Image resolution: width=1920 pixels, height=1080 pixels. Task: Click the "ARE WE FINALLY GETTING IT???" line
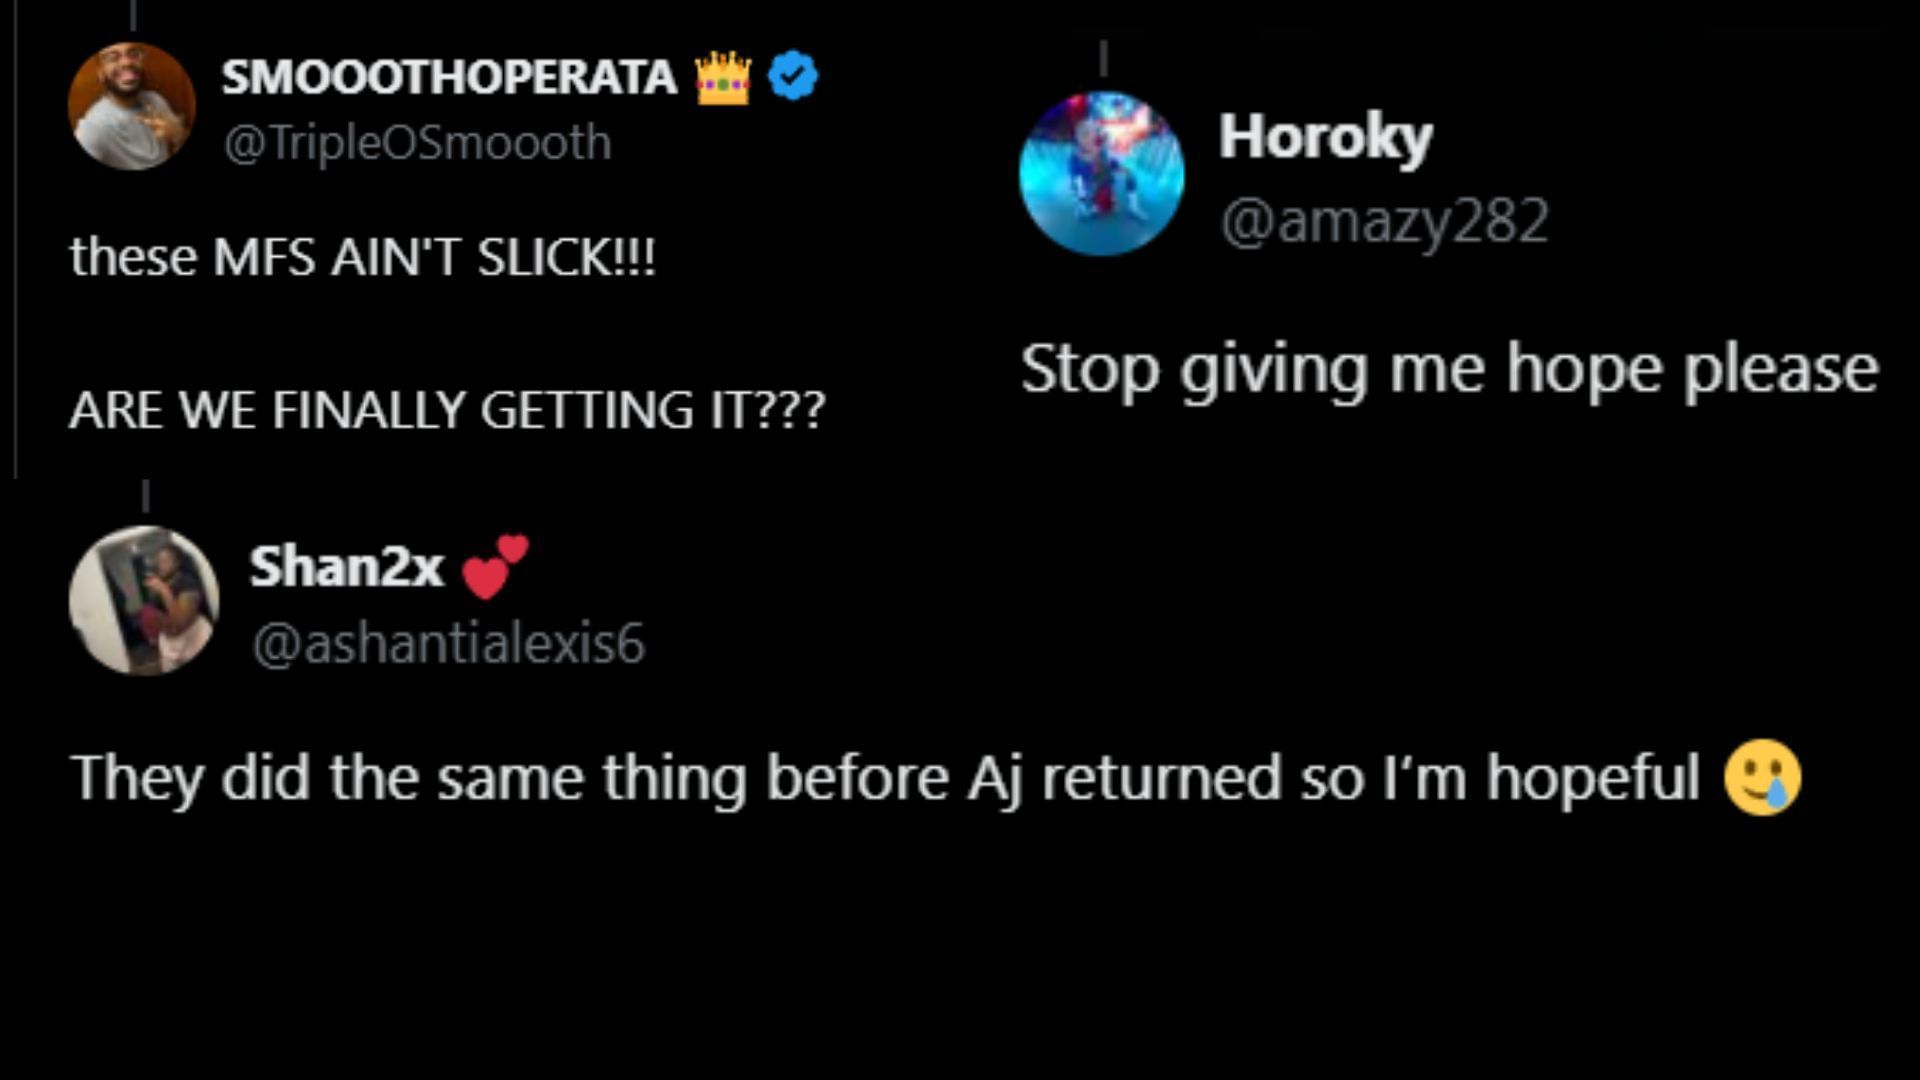point(447,410)
